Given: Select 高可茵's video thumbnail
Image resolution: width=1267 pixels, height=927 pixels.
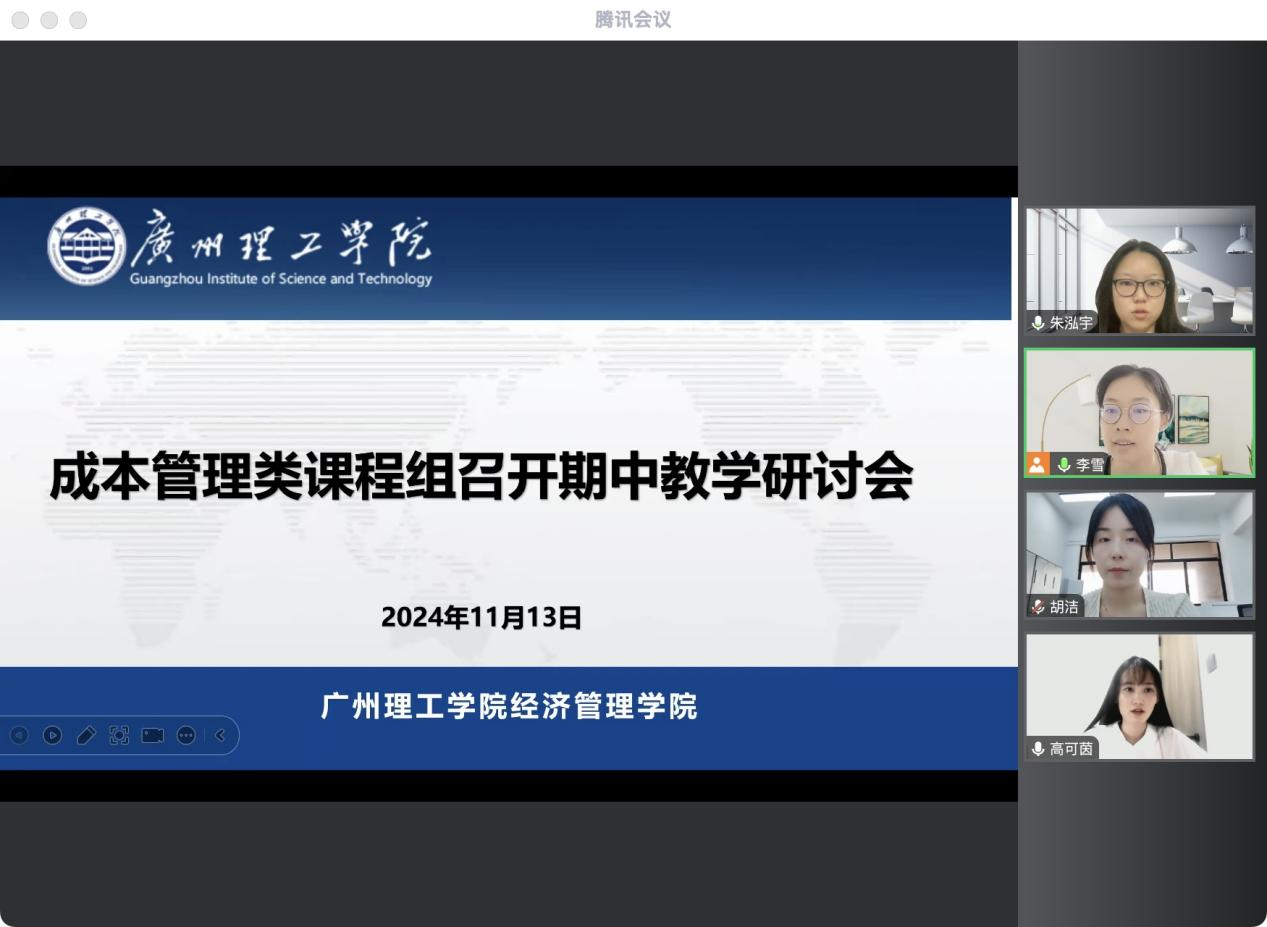Looking at the screenshot, I should coord(1139,696).
